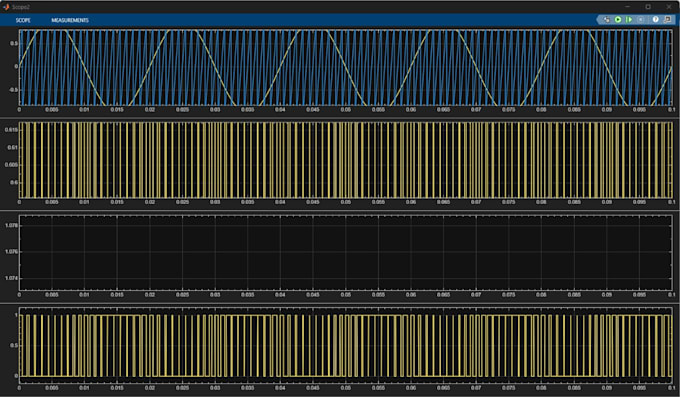The height and width of the screenshot is (397, 680).
Task: Click the stop simulation button
Action: (641, 20)
